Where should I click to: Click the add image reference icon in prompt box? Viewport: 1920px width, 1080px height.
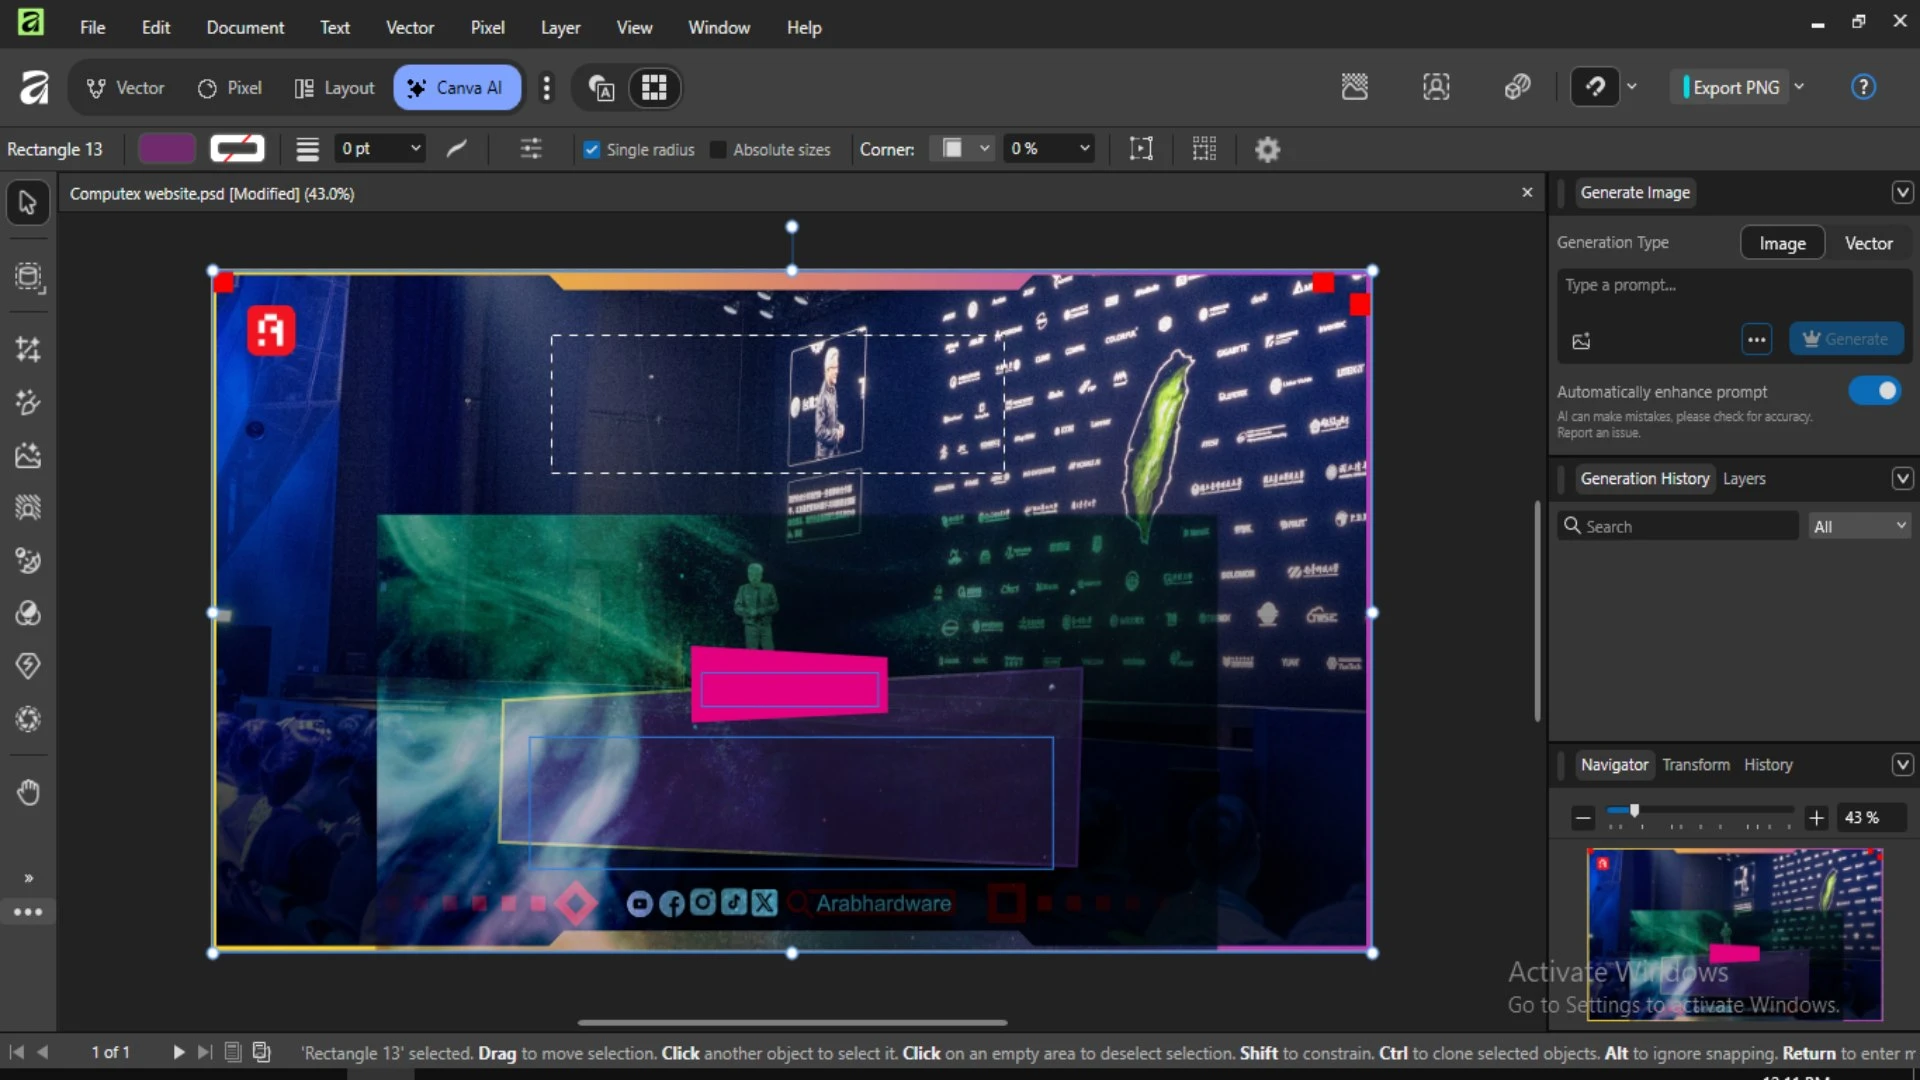(x=1581, y=341)
